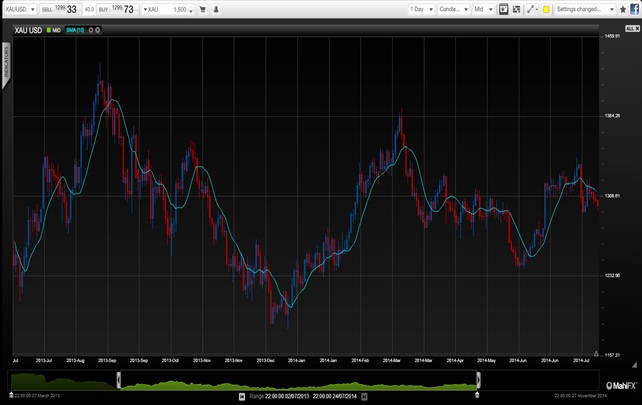Click the XAU 1,500 amount field
Image resolution: width=642 pixels, height=405 pixels.
167,9
